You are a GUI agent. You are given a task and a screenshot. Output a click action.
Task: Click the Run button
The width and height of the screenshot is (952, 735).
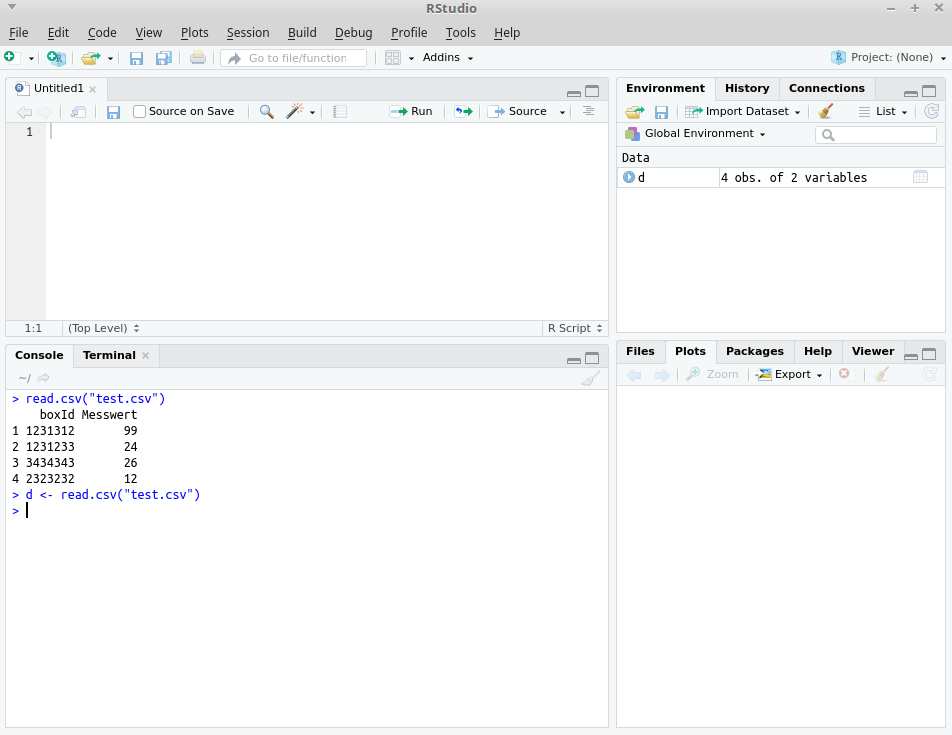click(x=411, y=112)
